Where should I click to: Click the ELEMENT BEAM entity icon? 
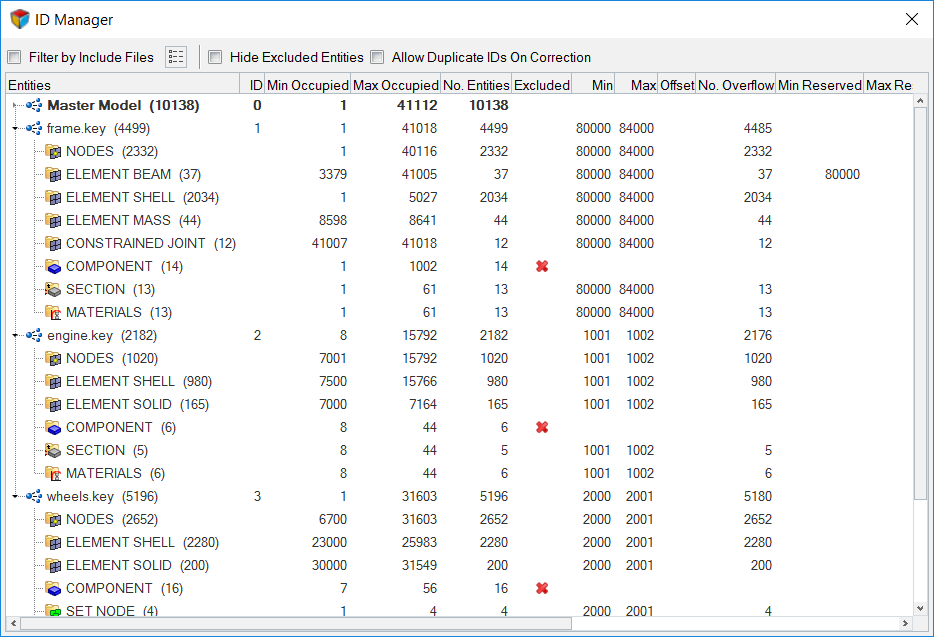53,174
